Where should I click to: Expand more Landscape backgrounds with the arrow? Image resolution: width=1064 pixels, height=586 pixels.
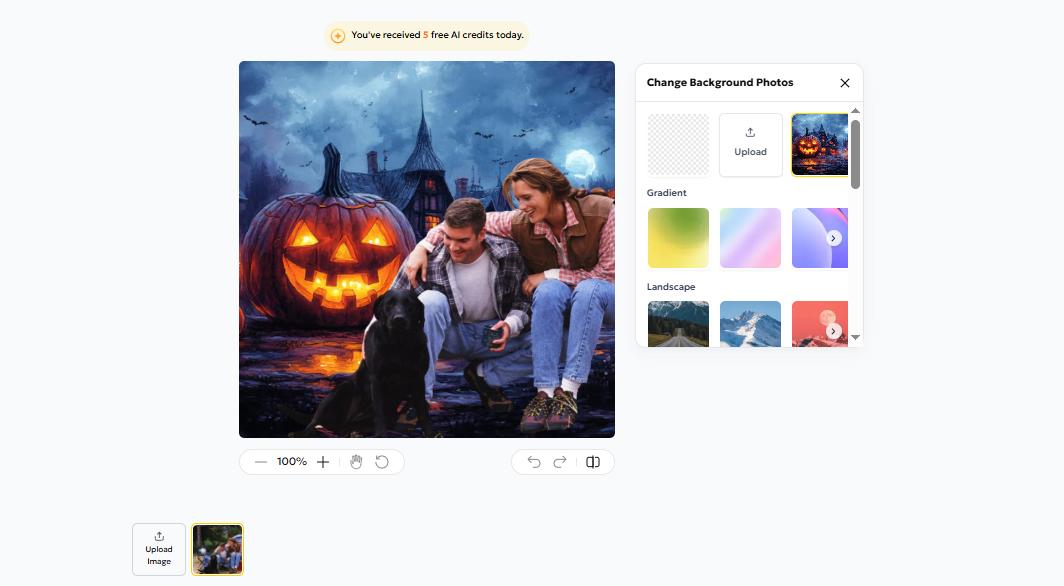[x=833, y=330]
